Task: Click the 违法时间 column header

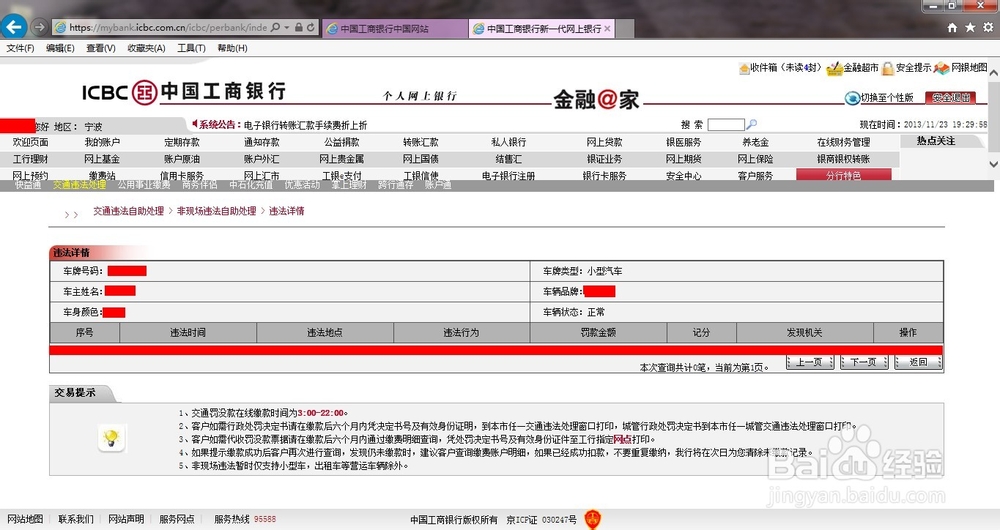Action: point(188,332)
